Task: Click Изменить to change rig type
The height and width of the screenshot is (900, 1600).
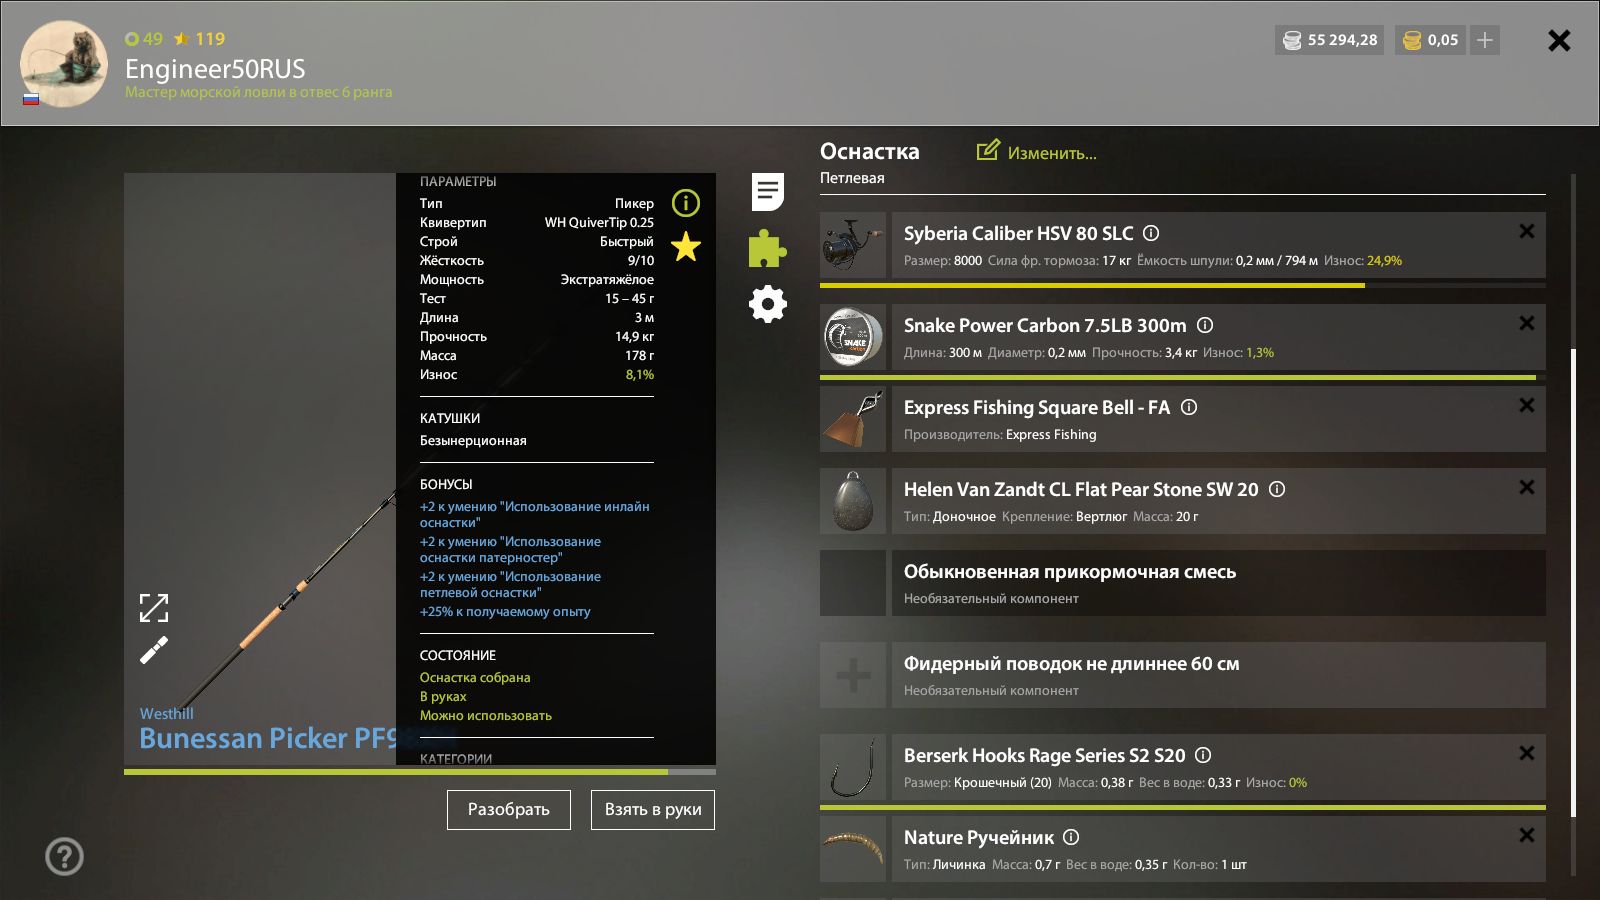Action: (x=1037, y=152)
